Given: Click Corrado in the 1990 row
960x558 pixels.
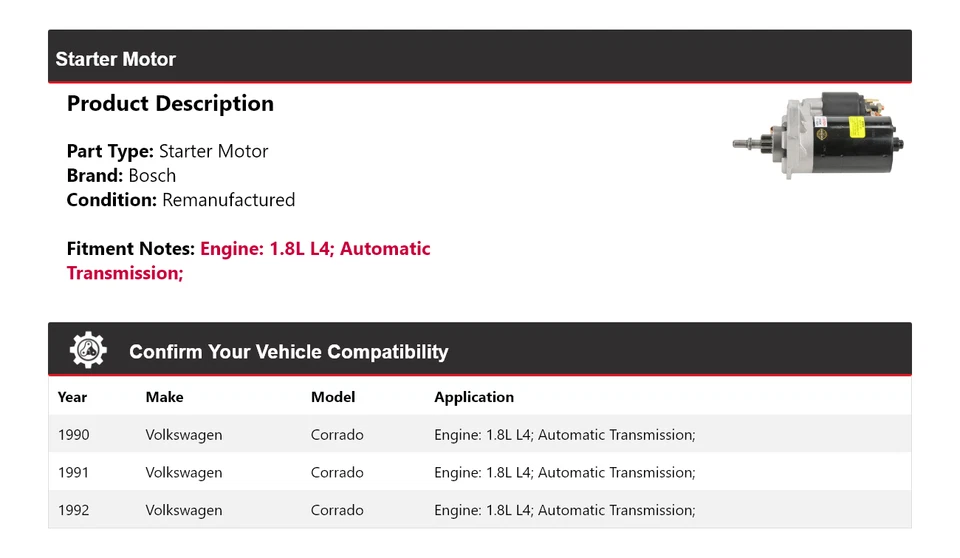Looking at the screenshot, I should click(337, 435).
